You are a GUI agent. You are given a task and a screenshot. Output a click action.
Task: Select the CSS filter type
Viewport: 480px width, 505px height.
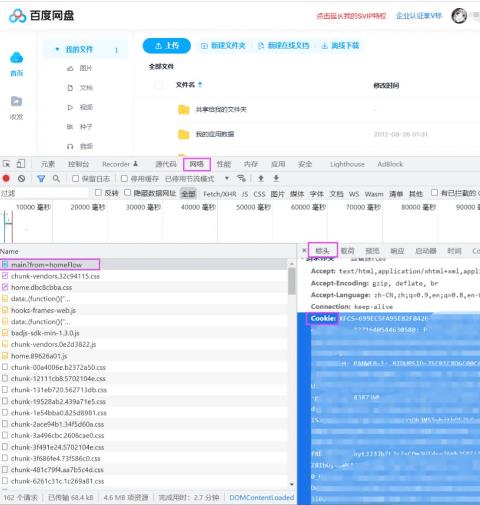point(259,194)
